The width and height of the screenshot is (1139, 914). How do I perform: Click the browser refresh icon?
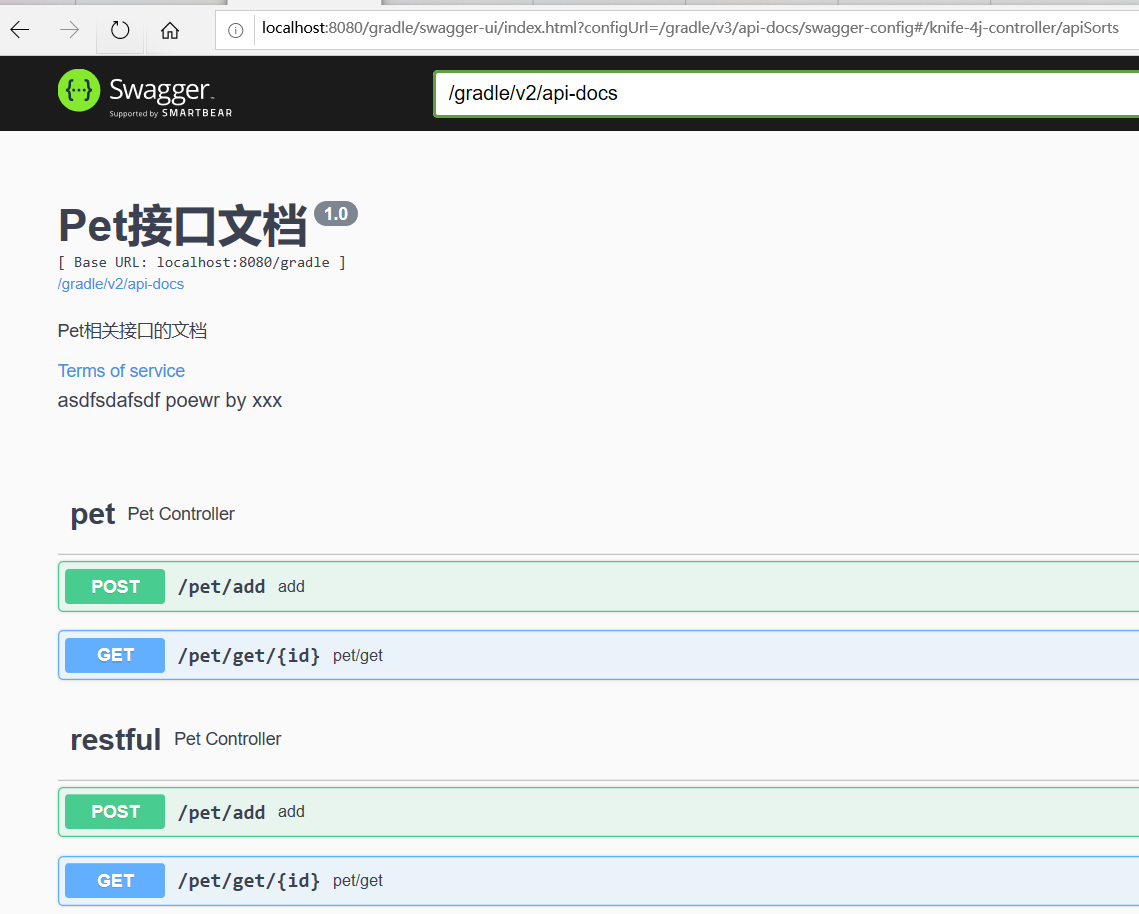click(x=119, y=30)
